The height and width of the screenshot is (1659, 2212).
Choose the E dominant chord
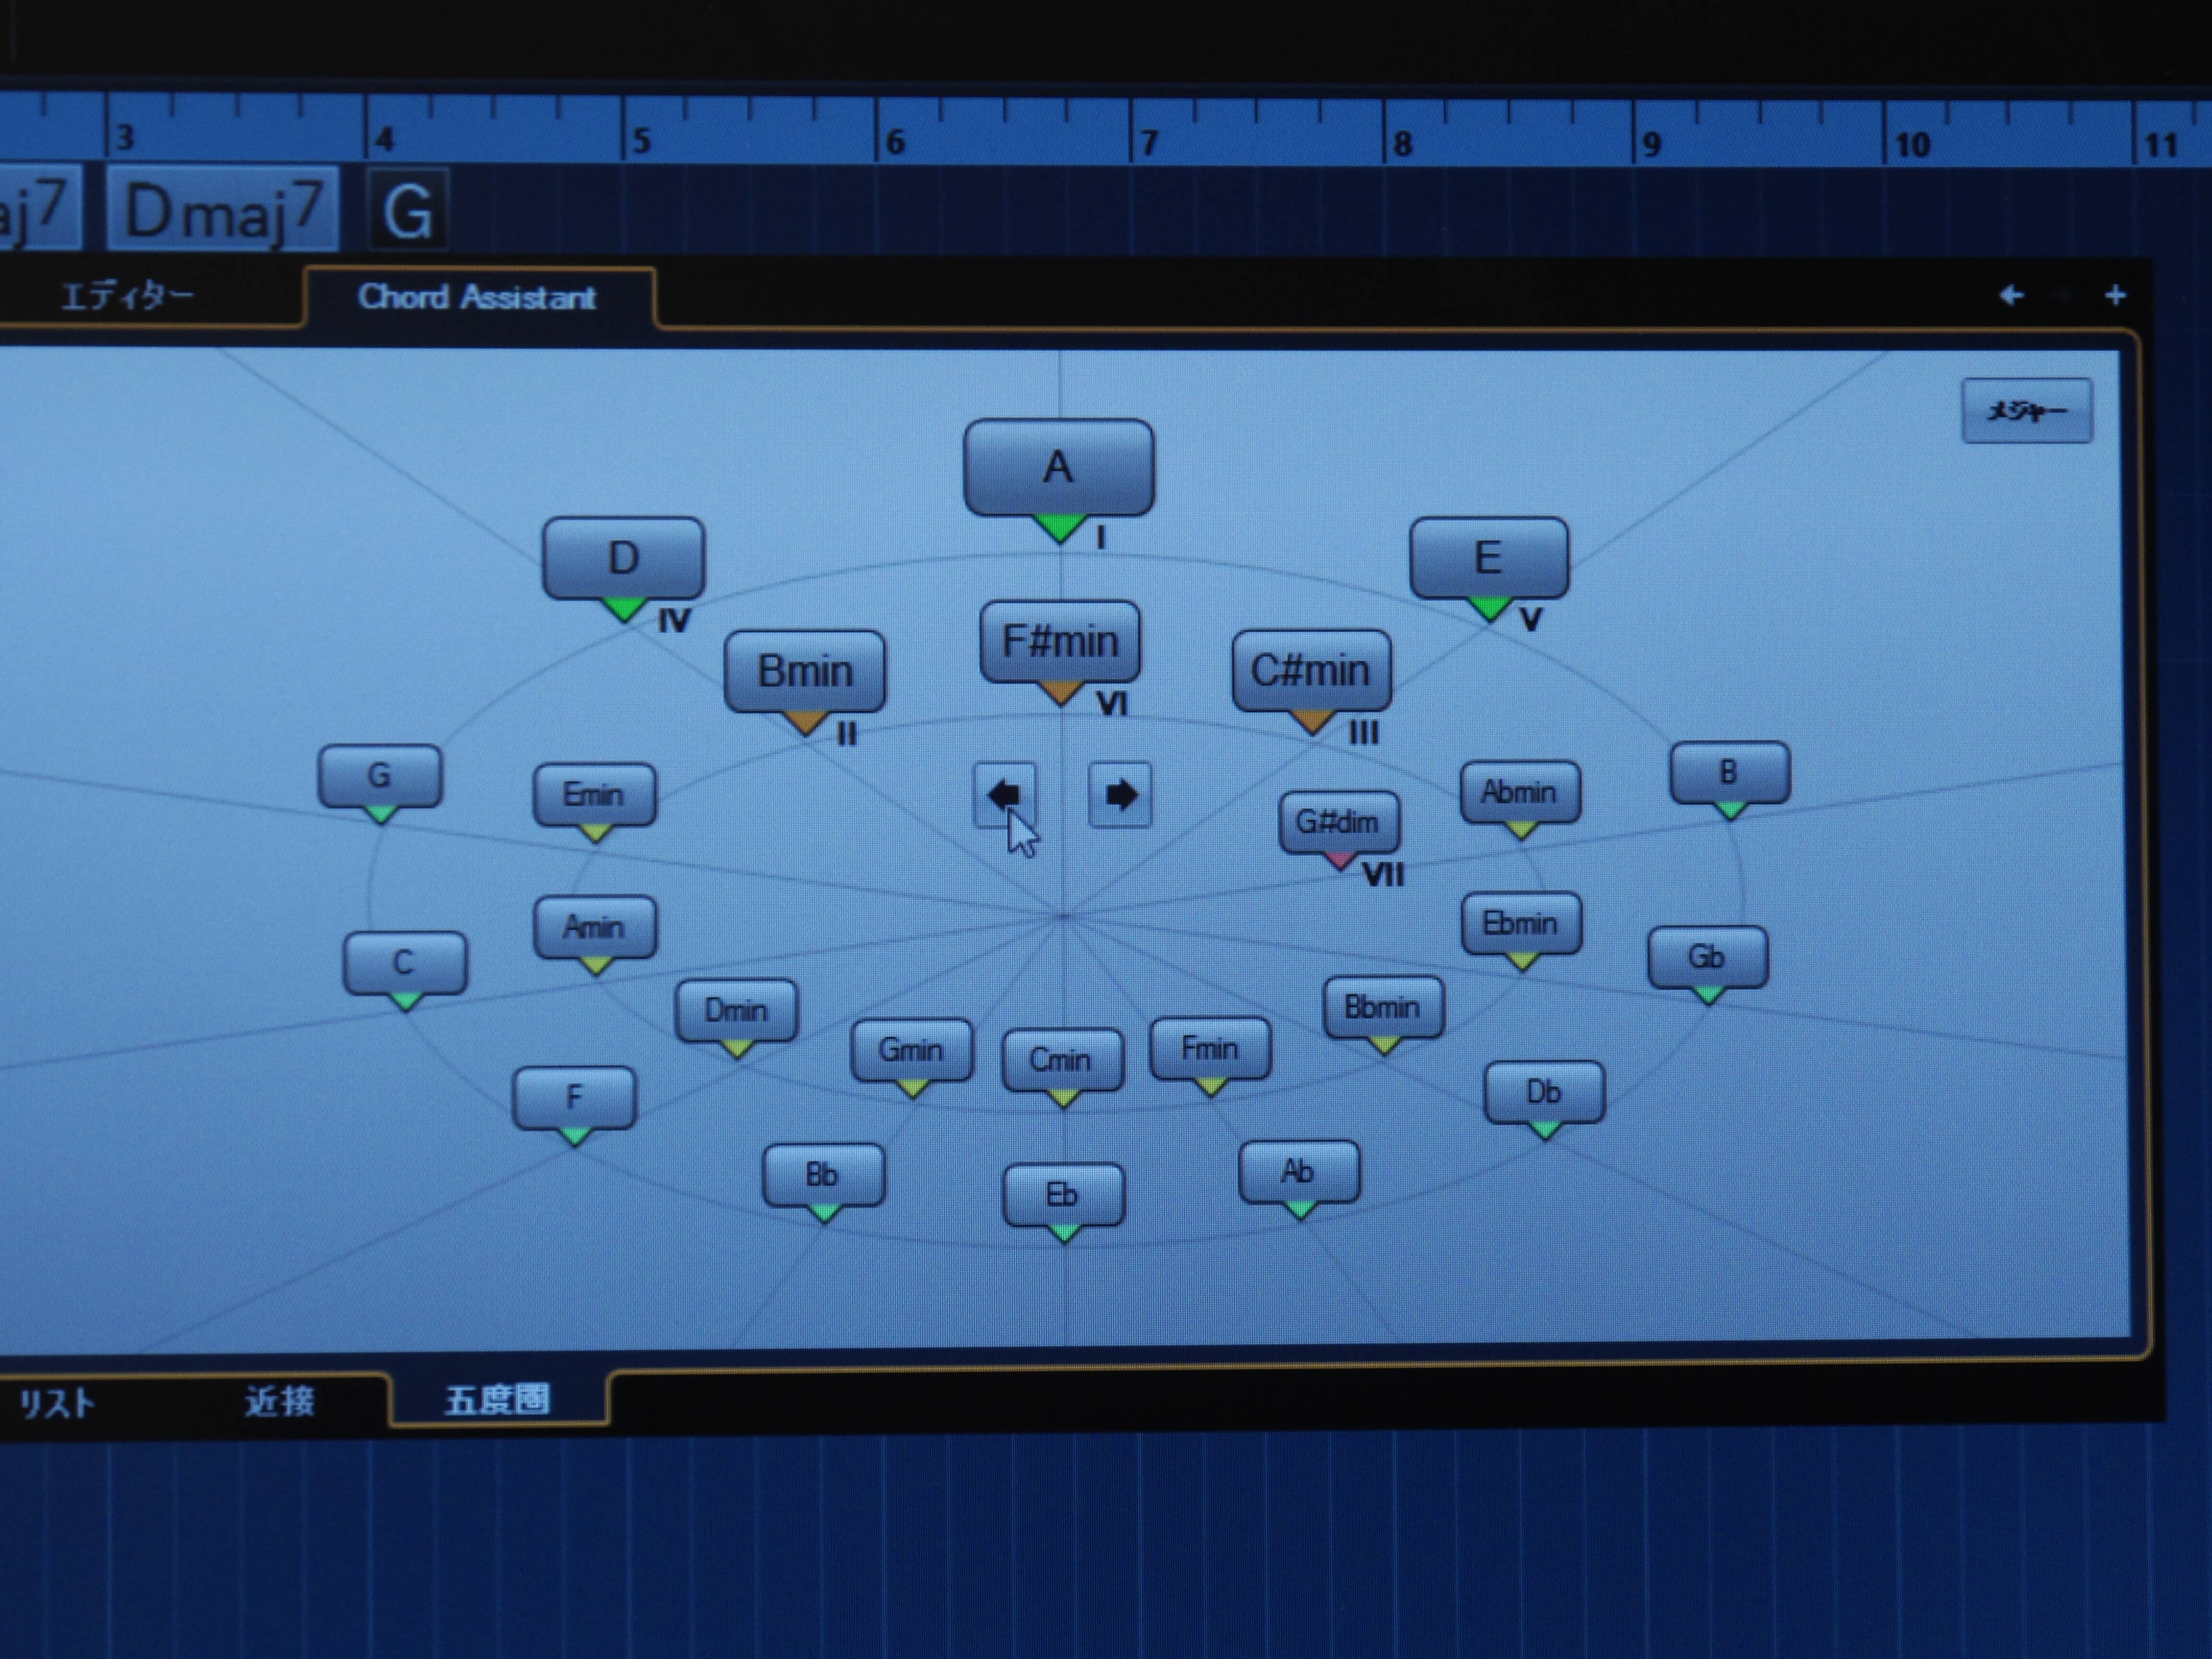coord(1489,557)
